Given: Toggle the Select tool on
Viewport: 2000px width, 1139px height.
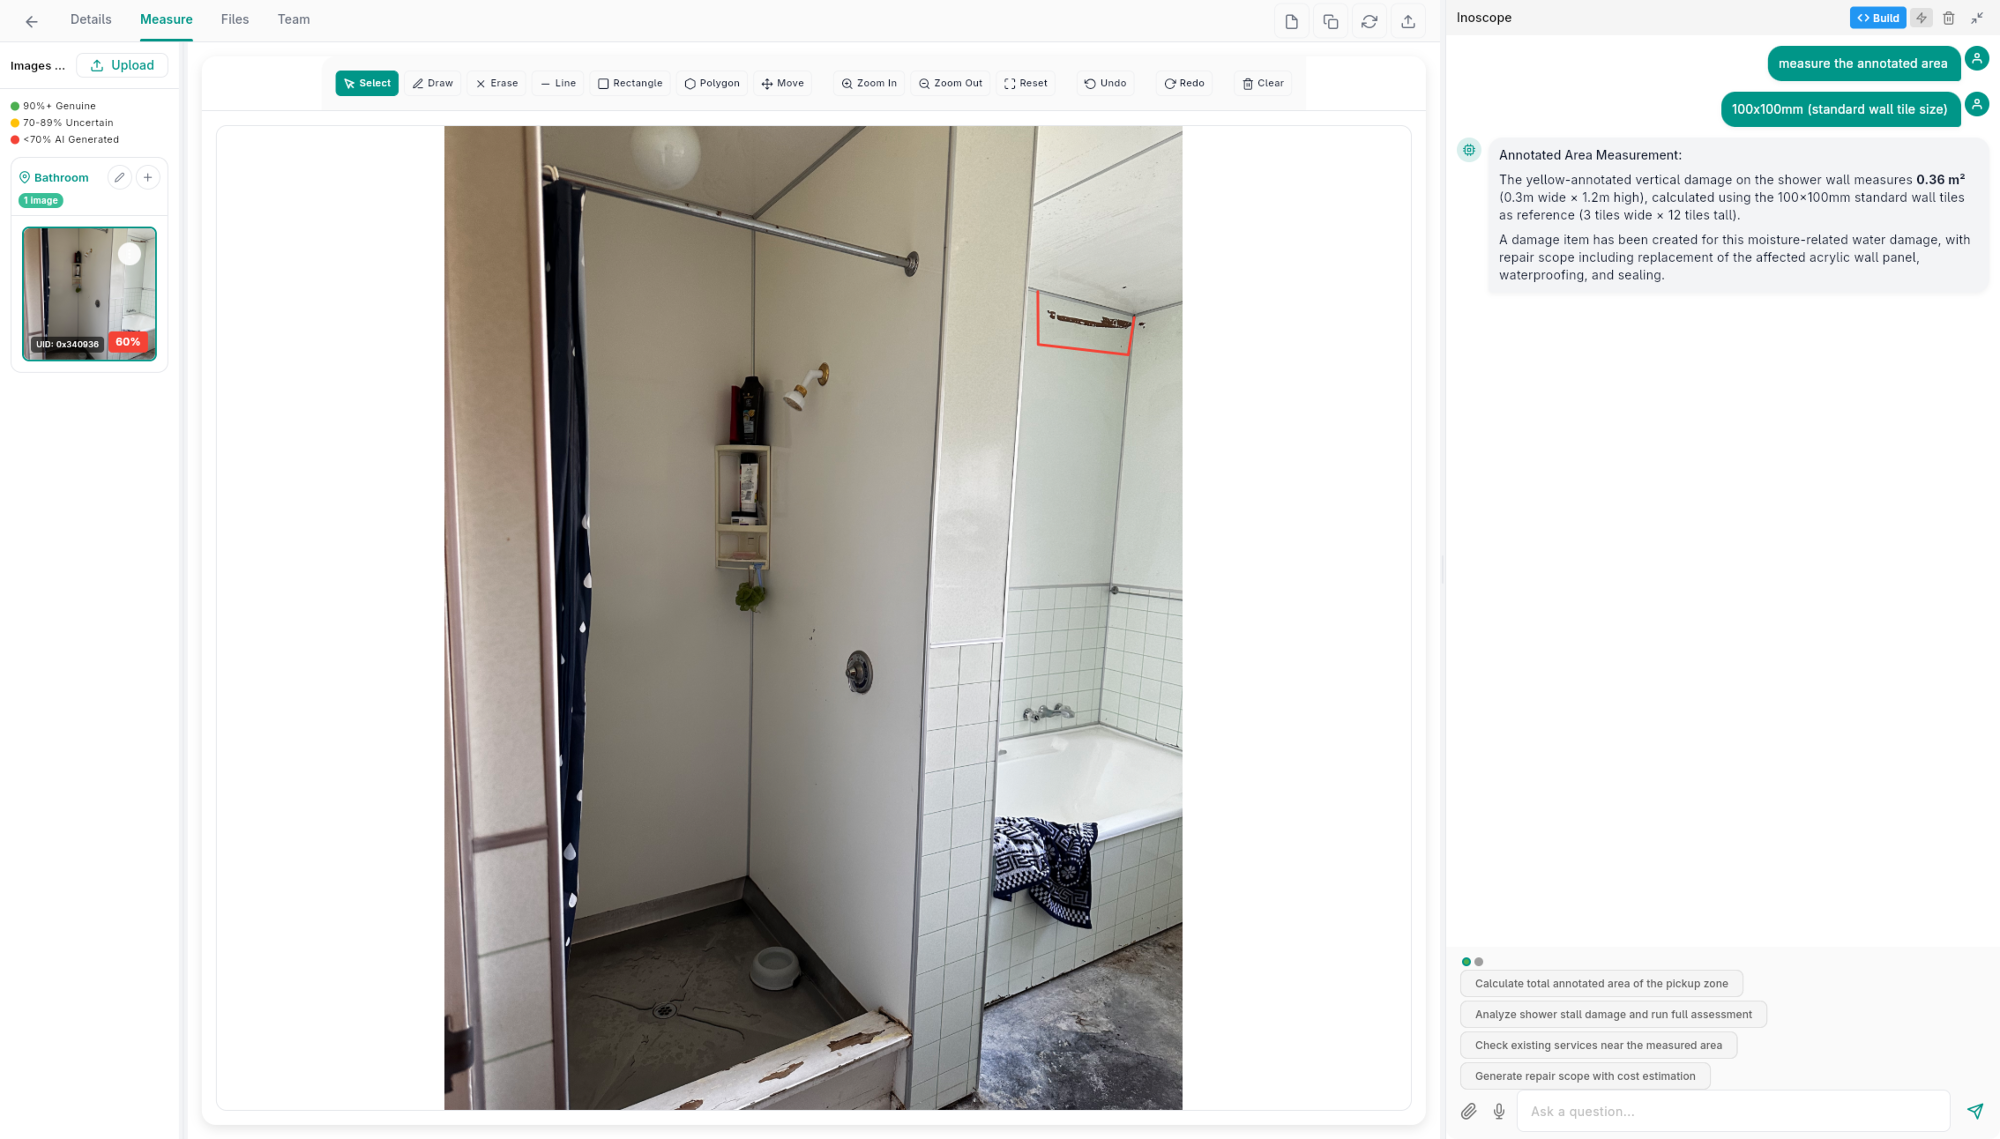Looking at the screenshot, I should coord(366,83).
